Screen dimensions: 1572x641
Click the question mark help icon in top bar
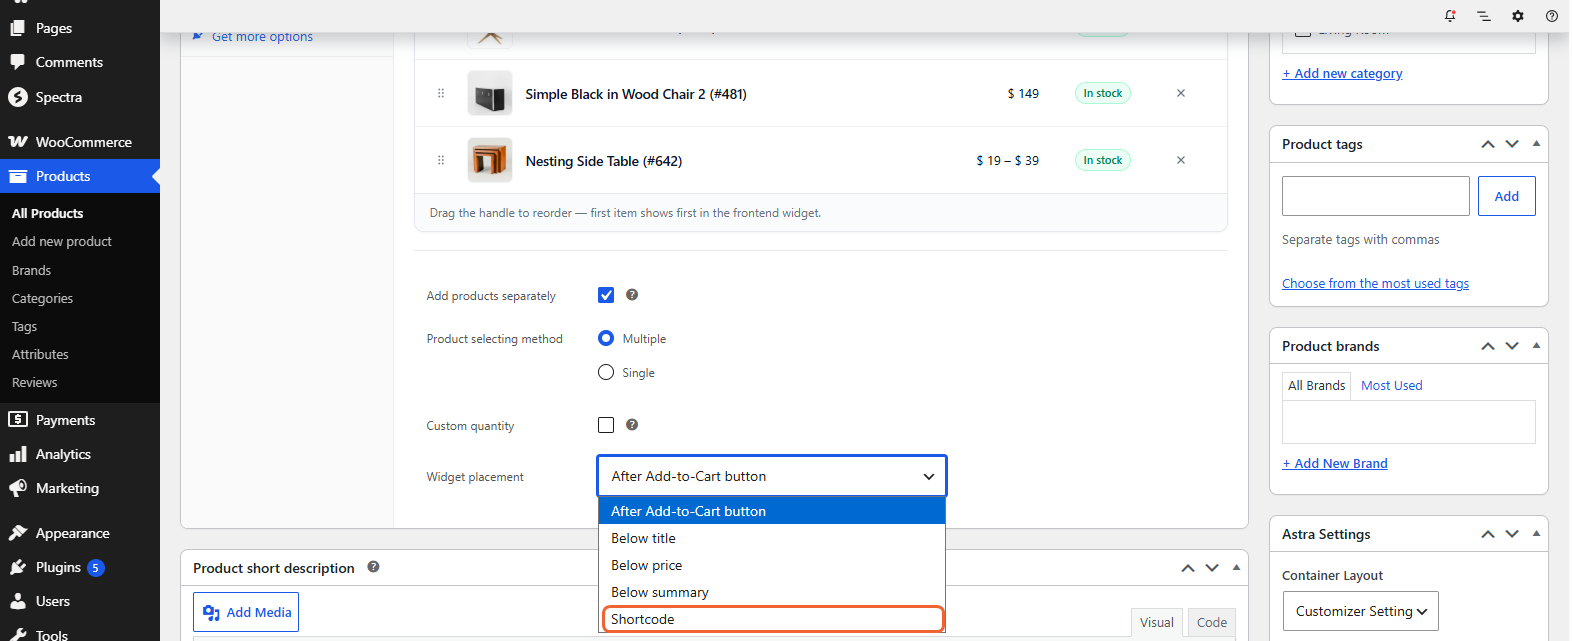coord(1552,16)
